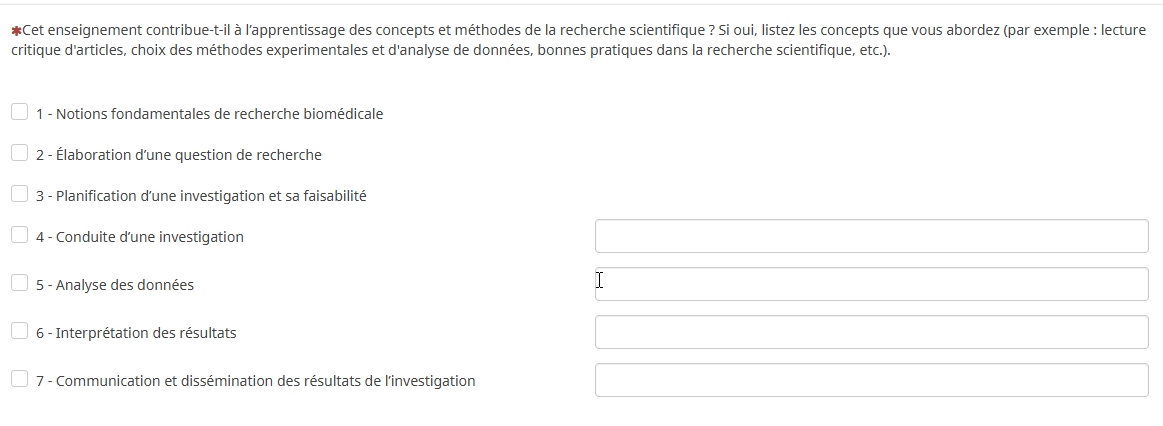Check the Interprétation des résultats box
The width and height of the screenshot is (1163, 426).
19,331
